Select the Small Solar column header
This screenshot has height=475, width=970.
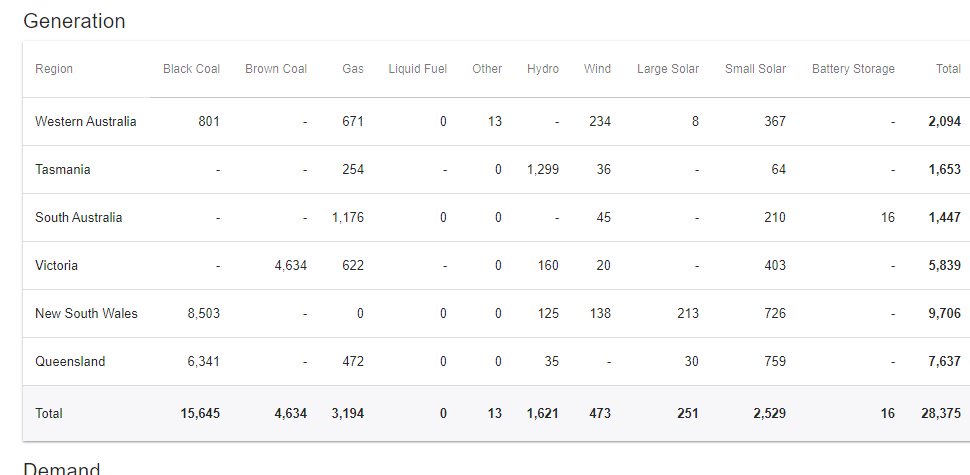point(755,69)
